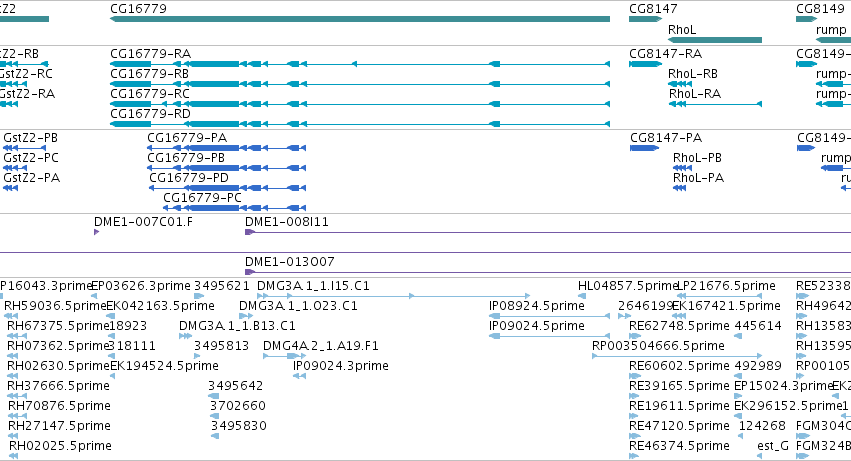Select EST RH02025.5prime
Screen dimensions: 851x461
click(60, 447)
